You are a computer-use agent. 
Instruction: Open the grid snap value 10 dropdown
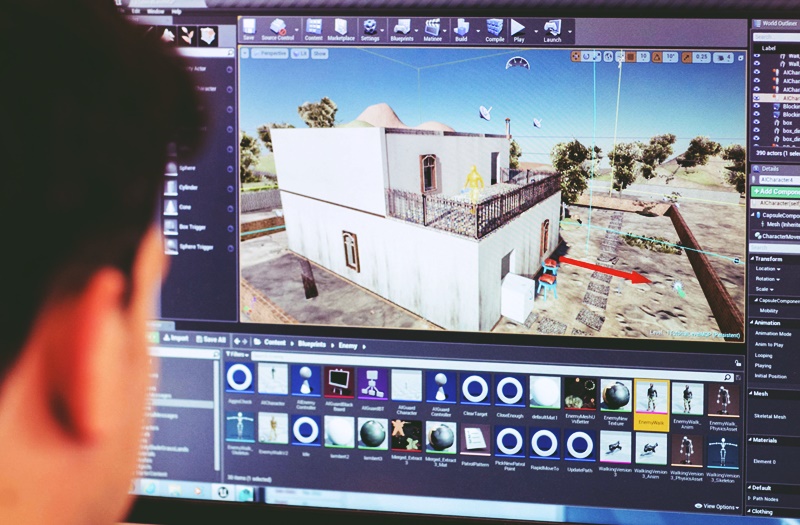coord(643,57)
